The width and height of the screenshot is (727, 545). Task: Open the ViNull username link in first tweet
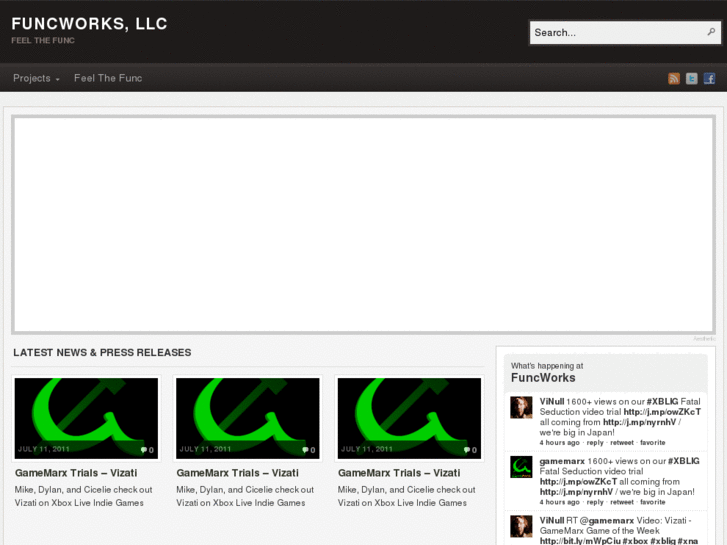click(552, 402)
